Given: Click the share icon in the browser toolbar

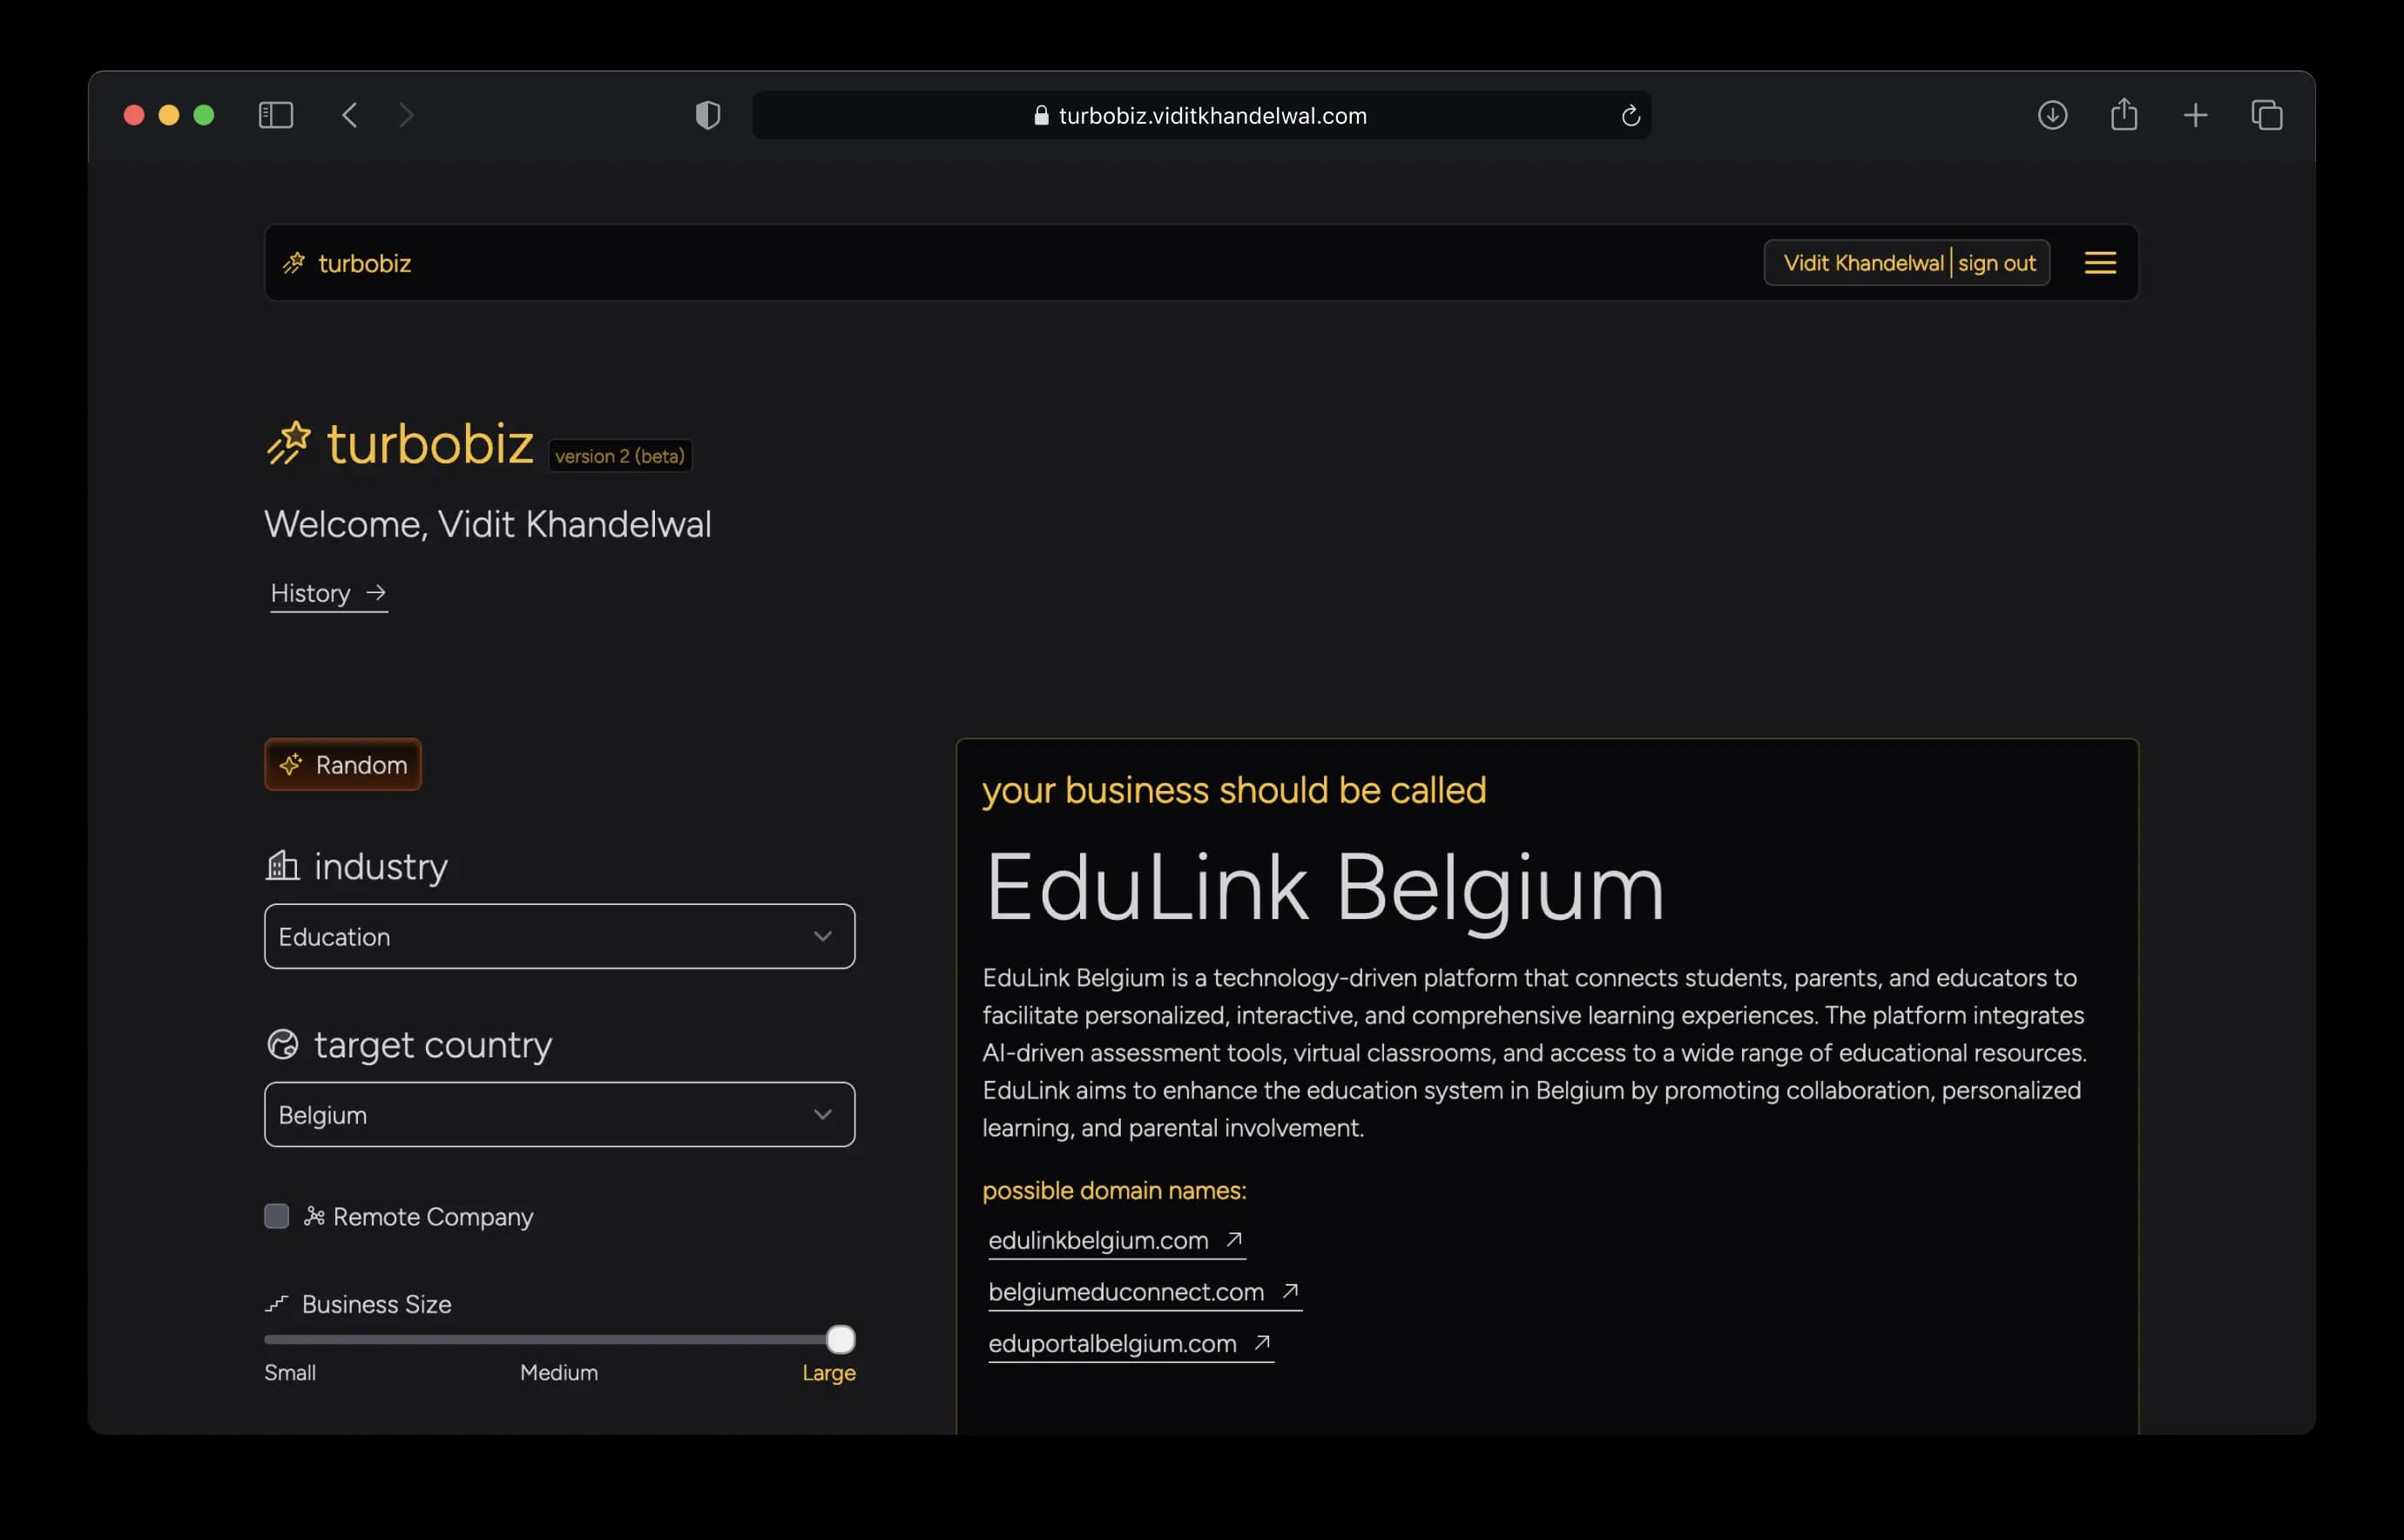Looking at the screenshot, I should click(2124, 115).
